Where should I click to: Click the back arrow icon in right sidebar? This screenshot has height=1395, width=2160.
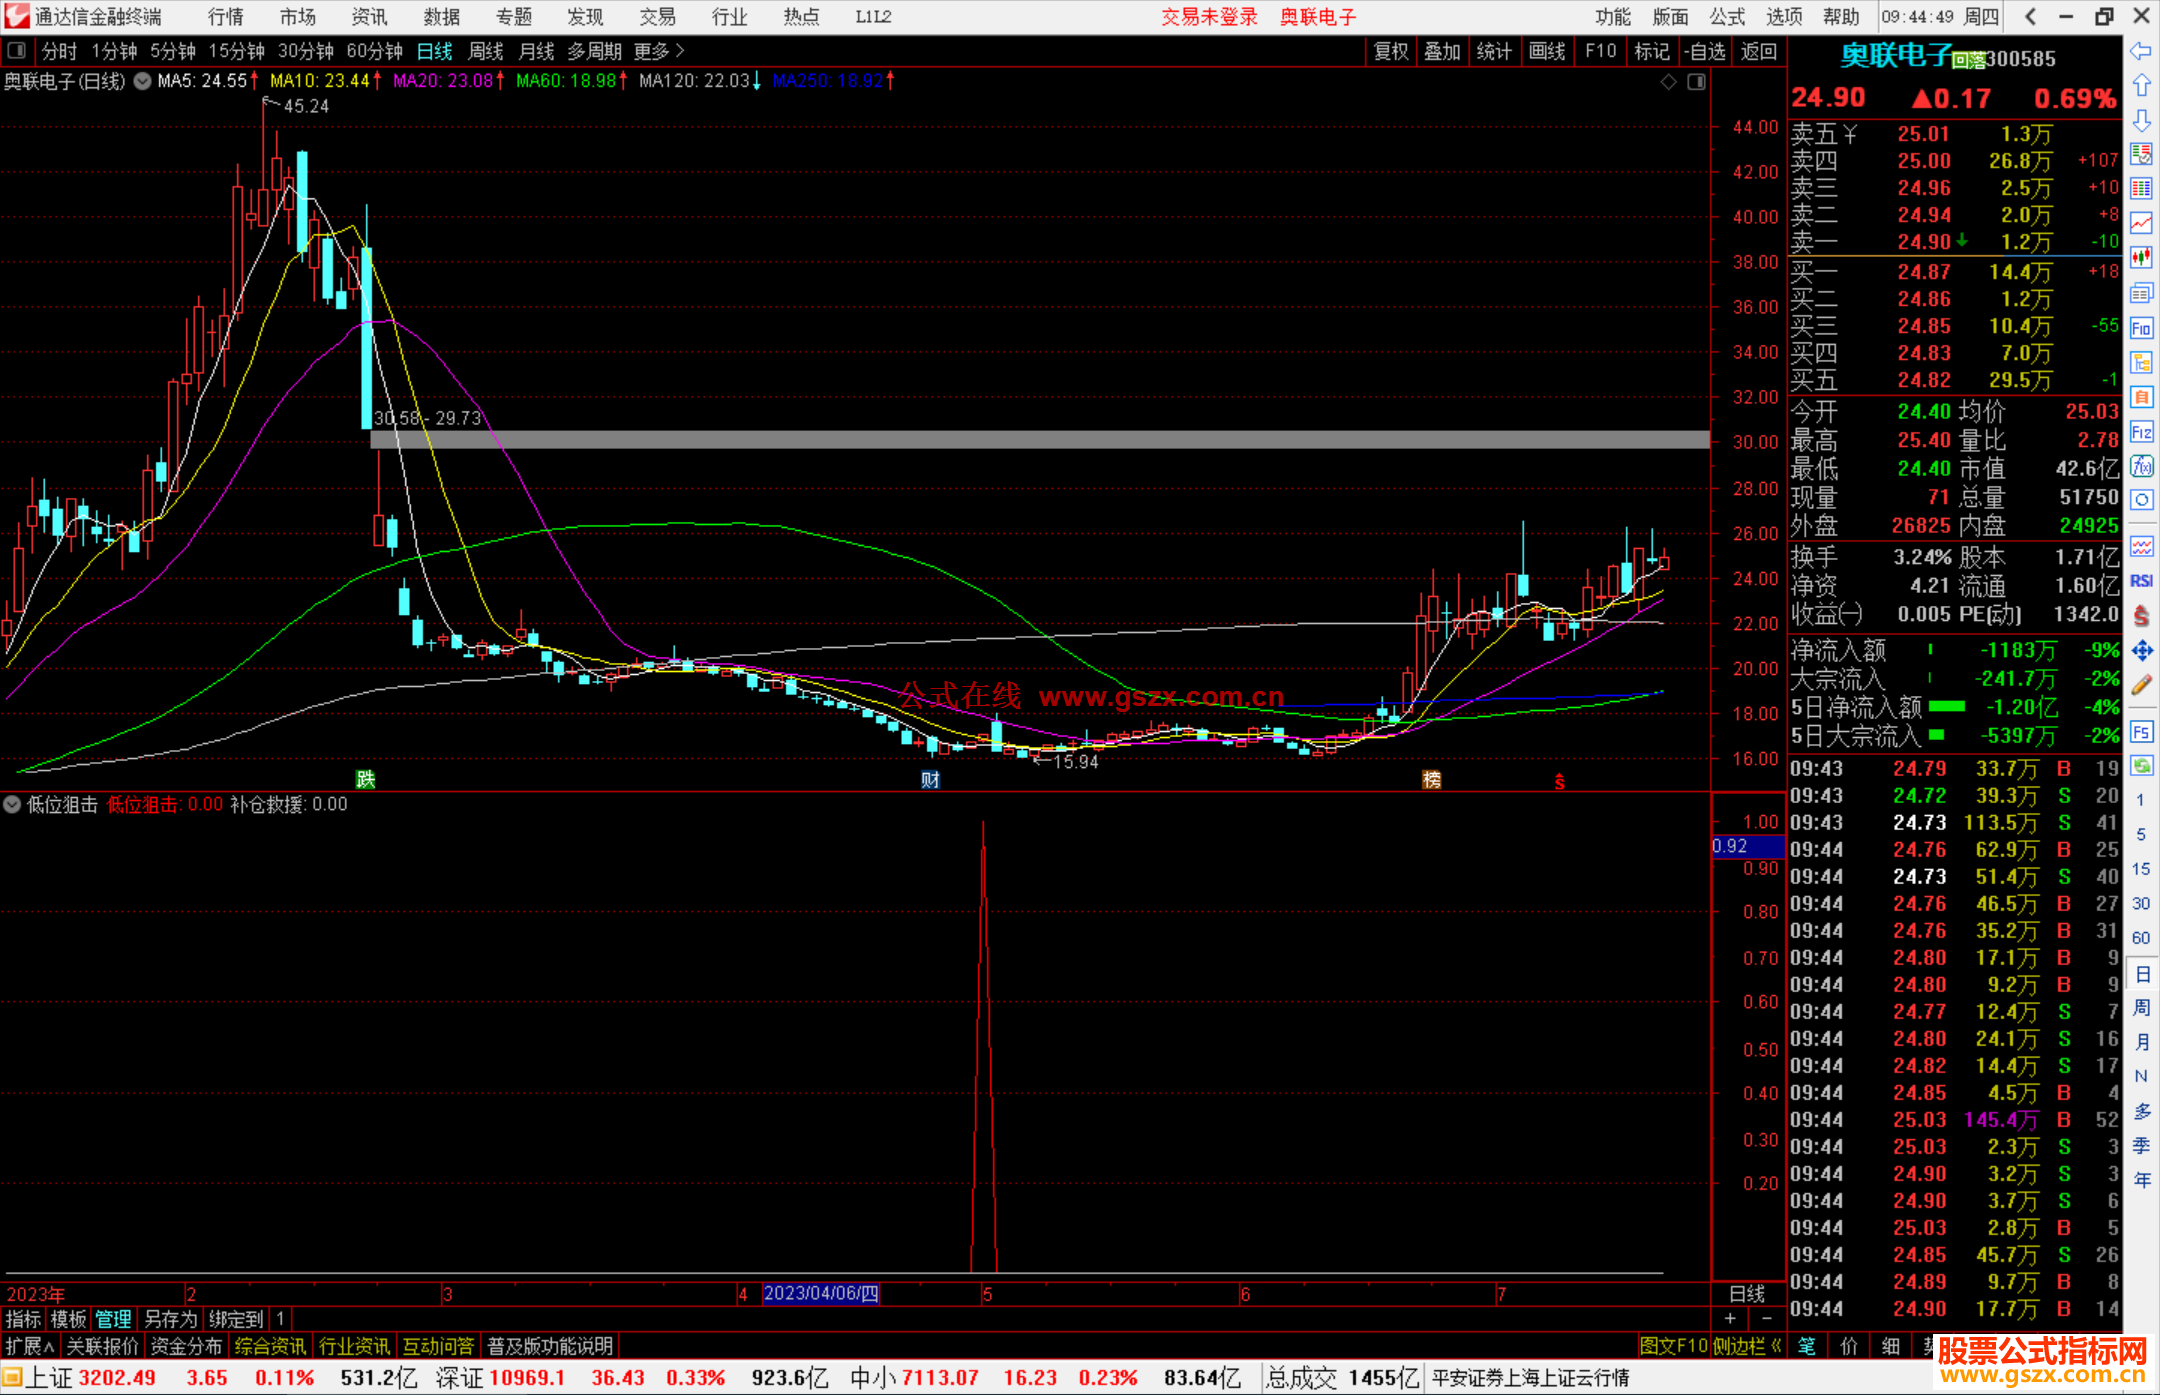tap(2141, 51)
